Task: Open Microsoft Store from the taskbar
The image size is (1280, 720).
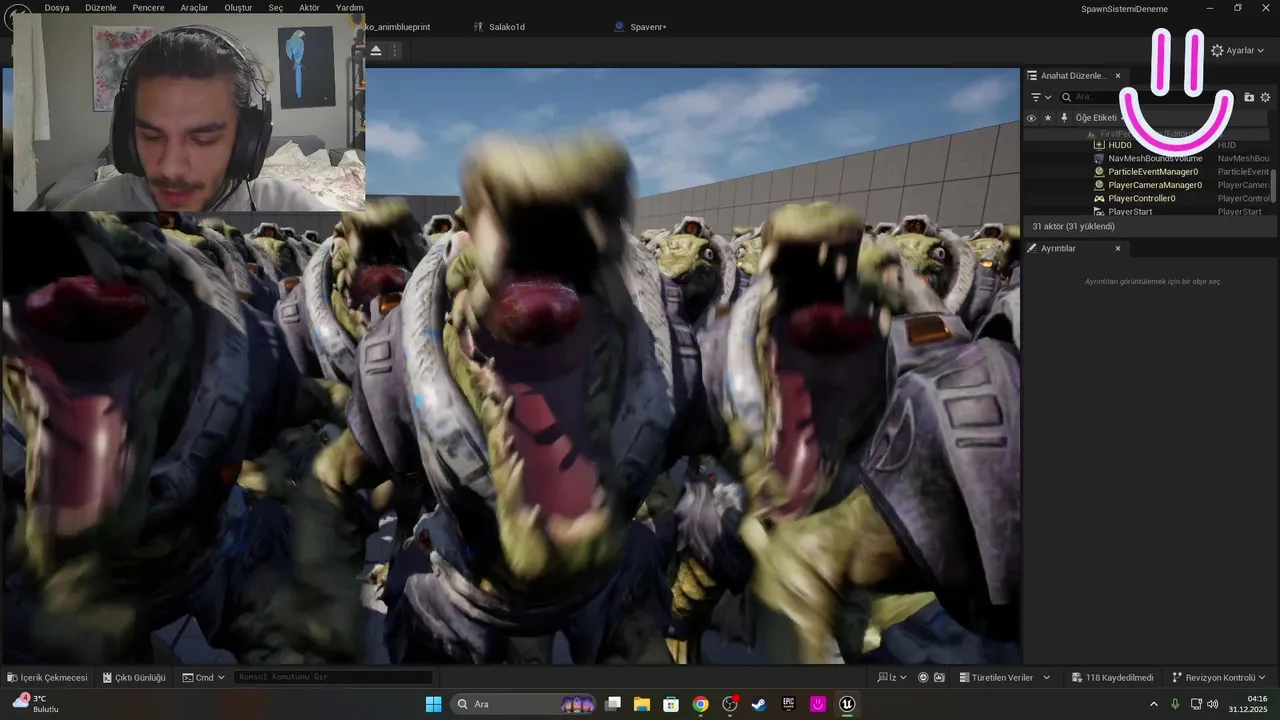Action: [671, 704]
